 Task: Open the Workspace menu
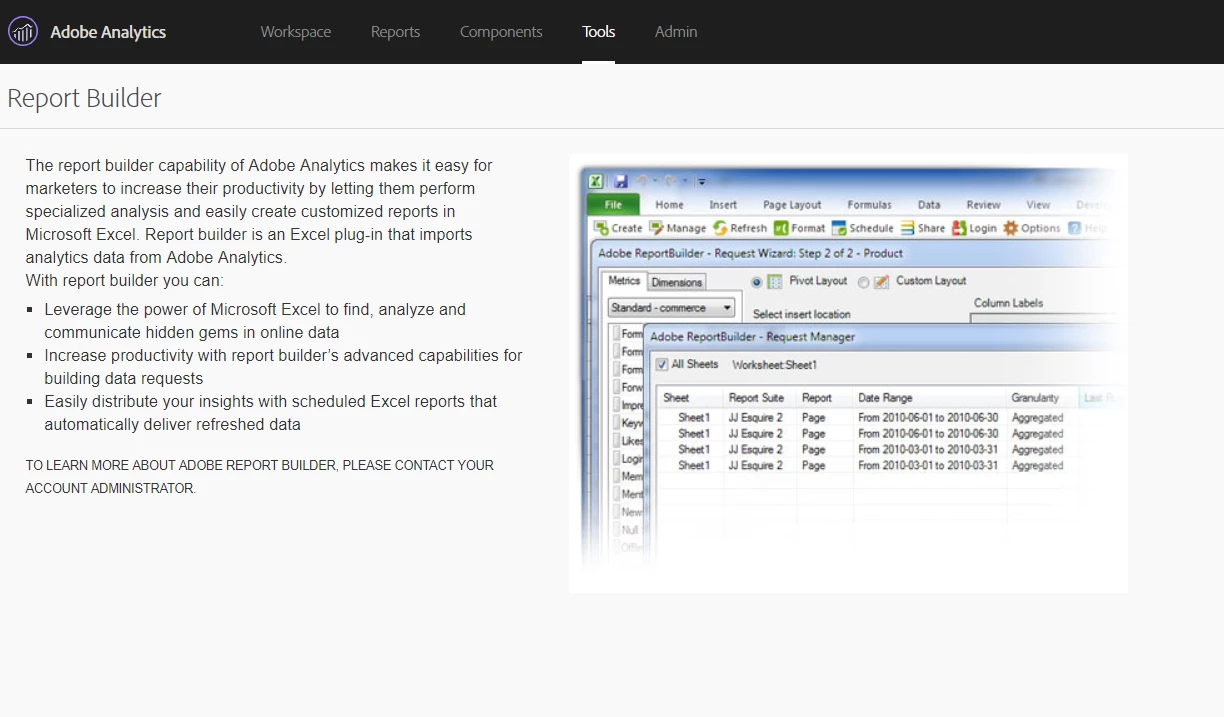pos(296,32)
